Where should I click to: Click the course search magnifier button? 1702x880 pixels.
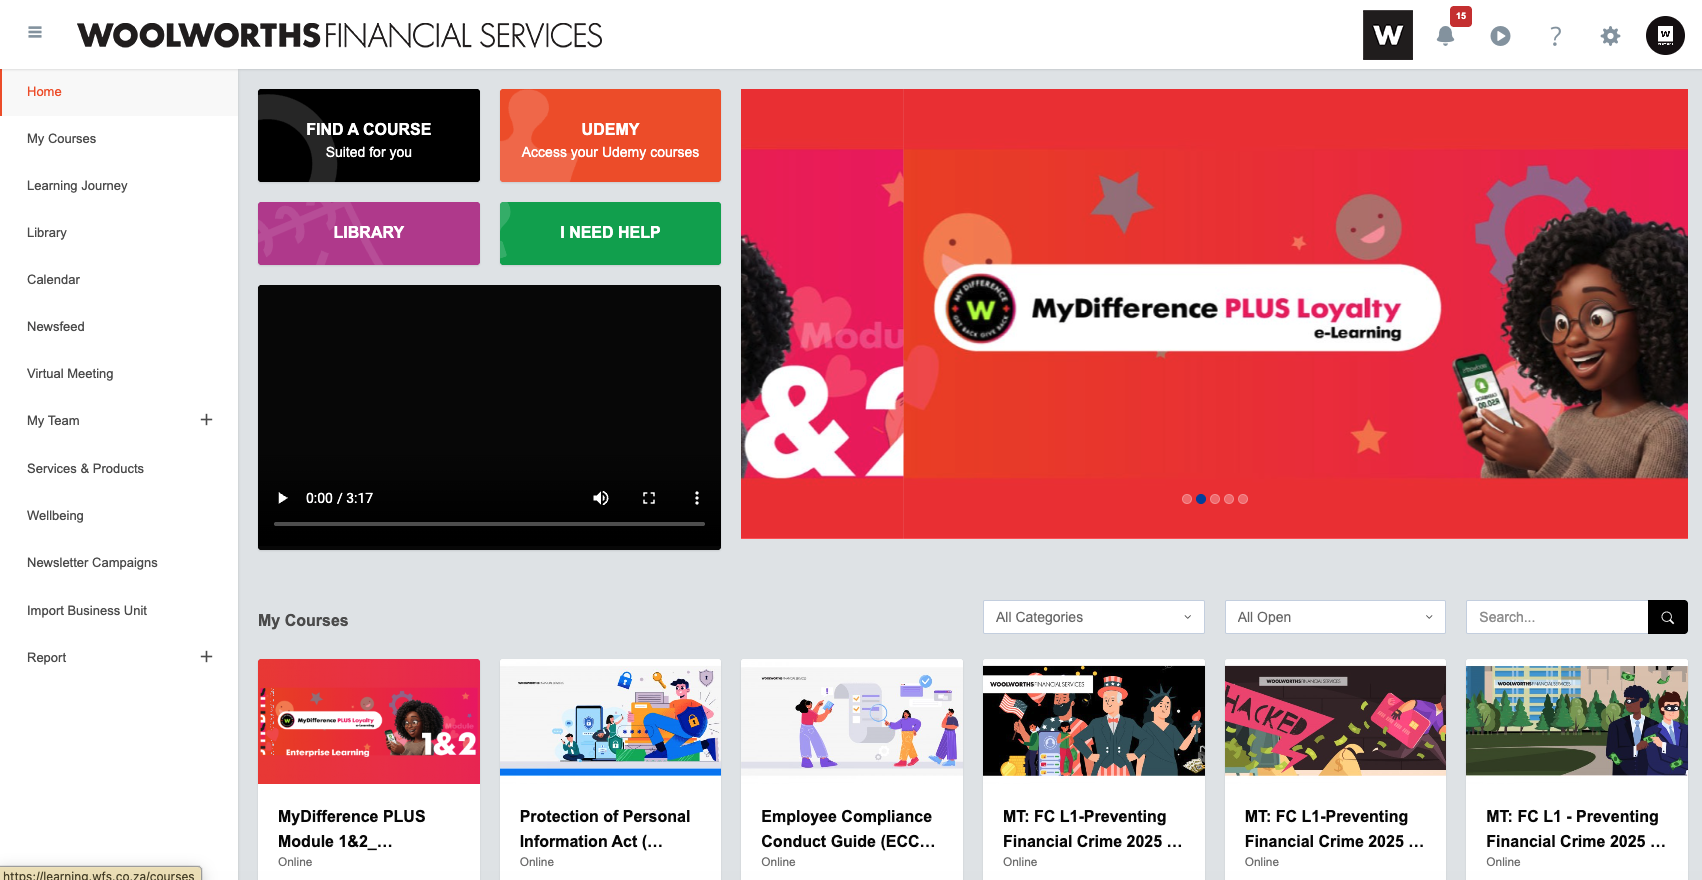[1667, 617]
